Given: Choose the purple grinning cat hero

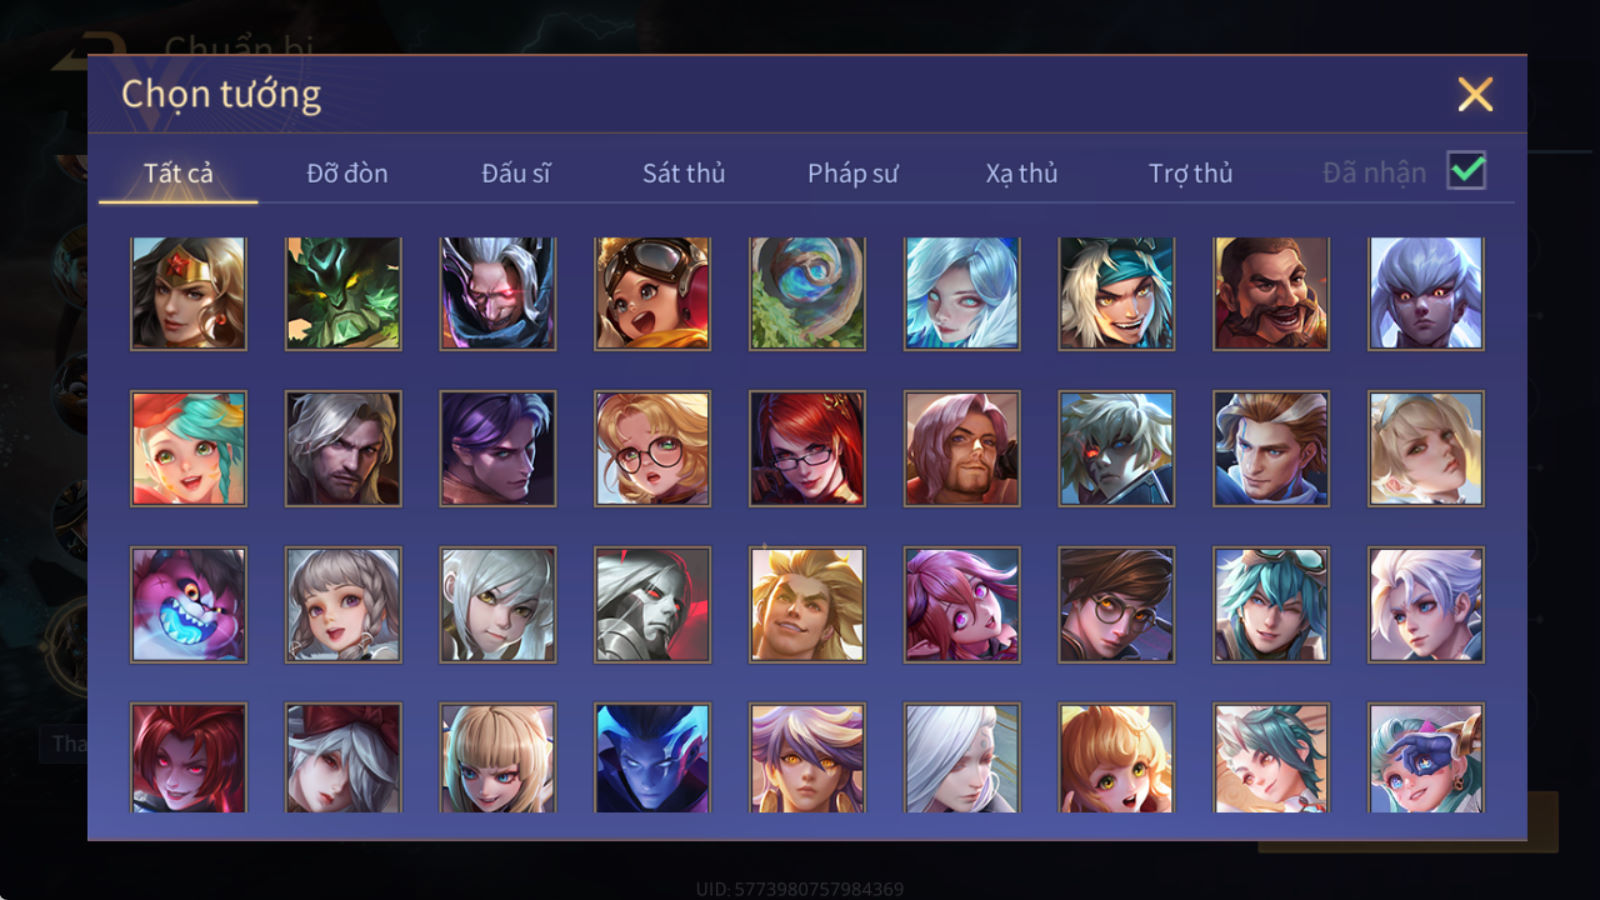Looking at the screenshot, I should [x=188, y=604].
